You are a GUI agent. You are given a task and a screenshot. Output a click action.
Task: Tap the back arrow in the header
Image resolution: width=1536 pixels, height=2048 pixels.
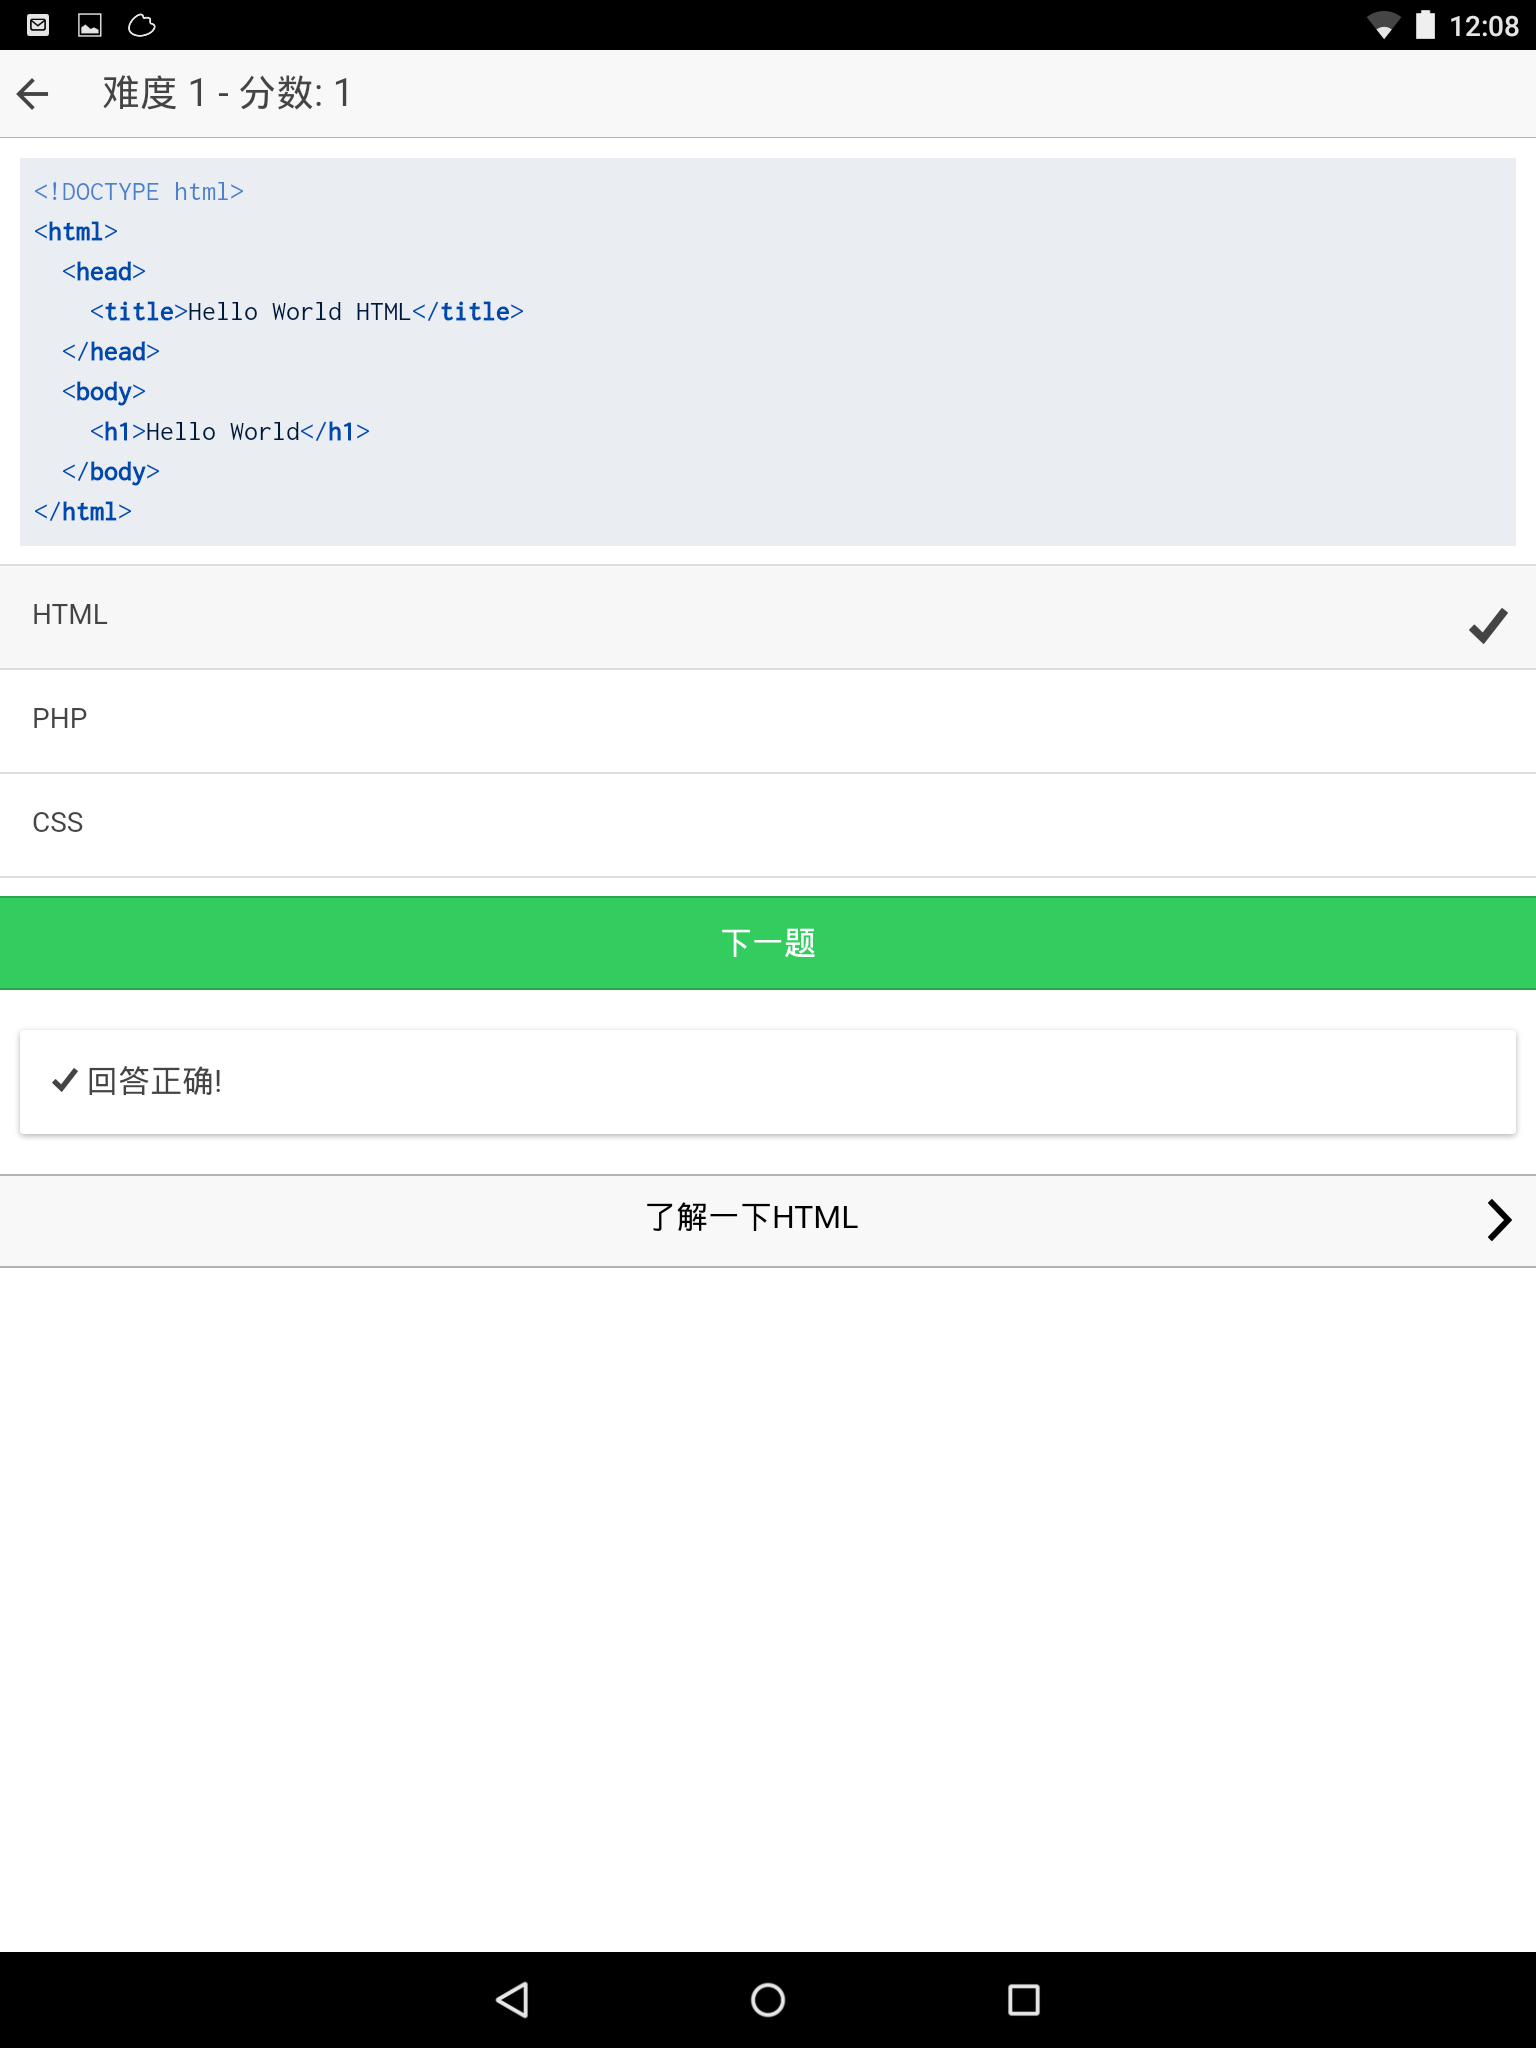pyautogui.click(x=33, y=94)
